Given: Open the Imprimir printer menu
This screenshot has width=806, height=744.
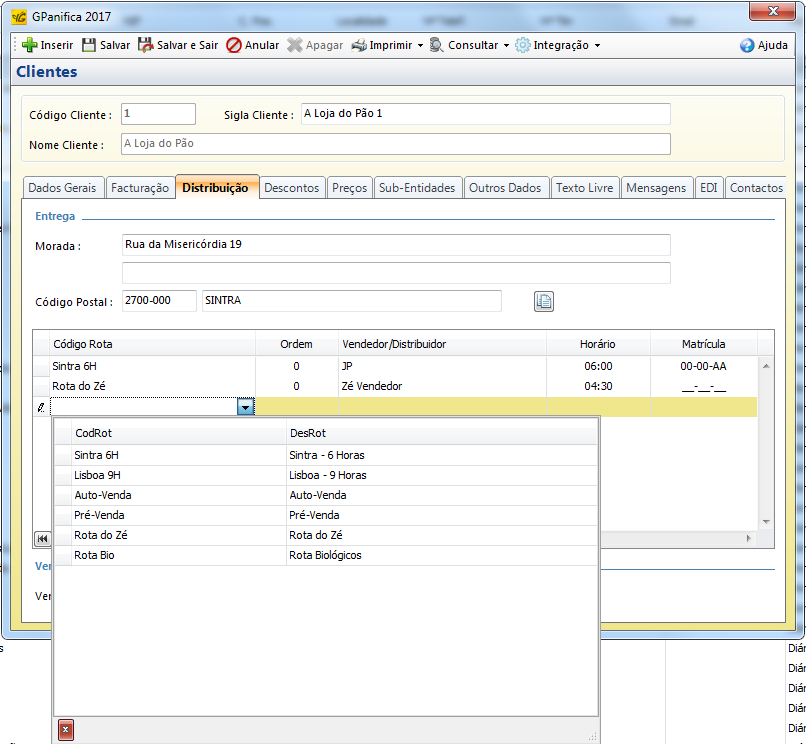Looking at the screenshot, I should tap(386, 45).
